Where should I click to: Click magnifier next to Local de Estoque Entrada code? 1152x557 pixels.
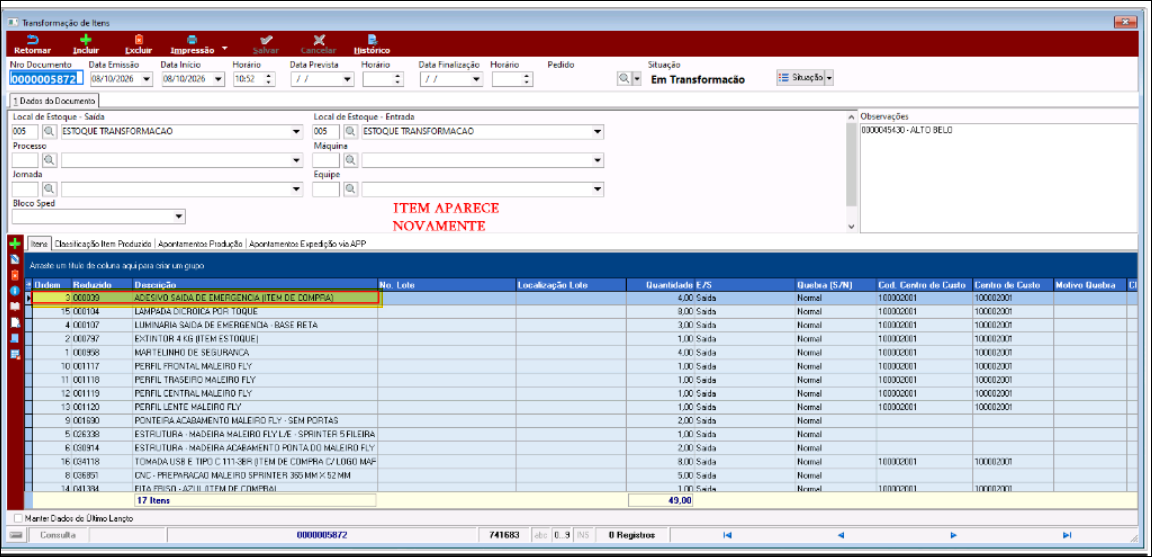point(350,132)
